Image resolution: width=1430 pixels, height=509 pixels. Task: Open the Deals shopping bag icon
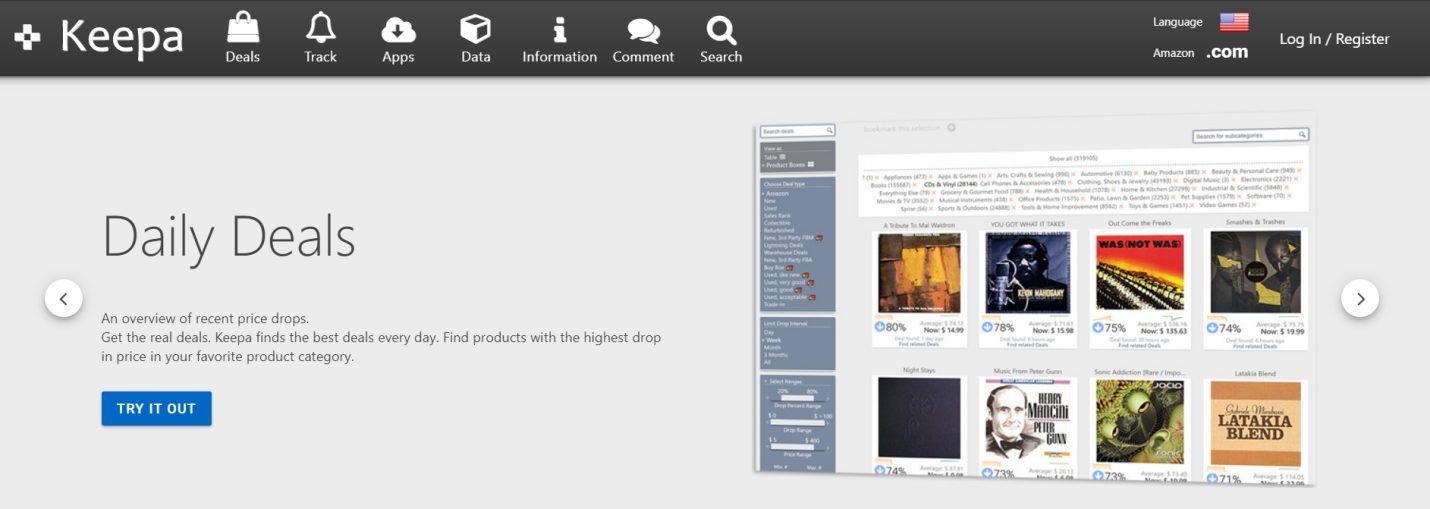242,27
